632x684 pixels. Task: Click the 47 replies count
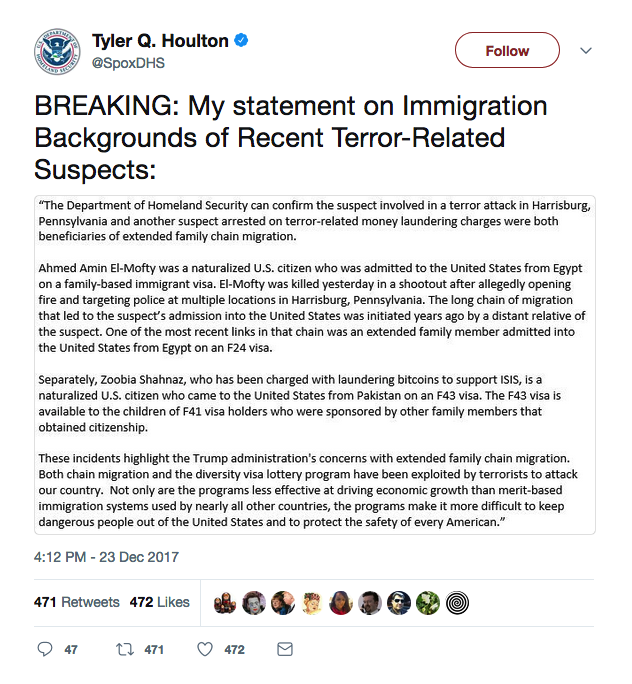click(x=71, y=650)
